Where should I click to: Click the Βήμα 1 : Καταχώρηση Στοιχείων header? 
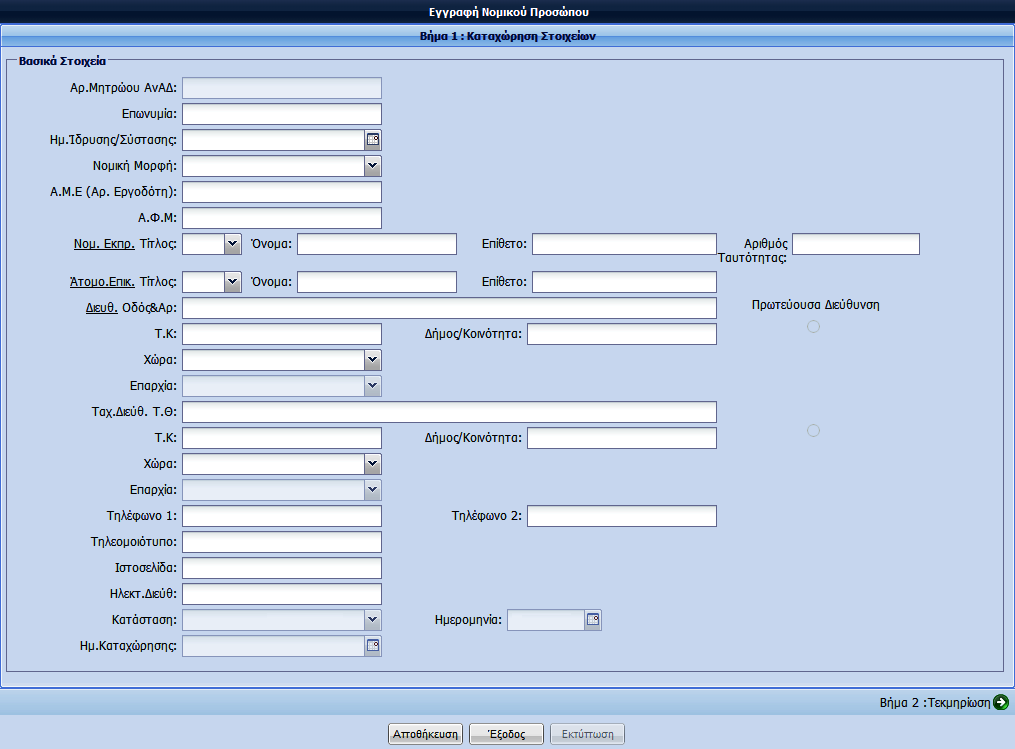coord(508,36)
